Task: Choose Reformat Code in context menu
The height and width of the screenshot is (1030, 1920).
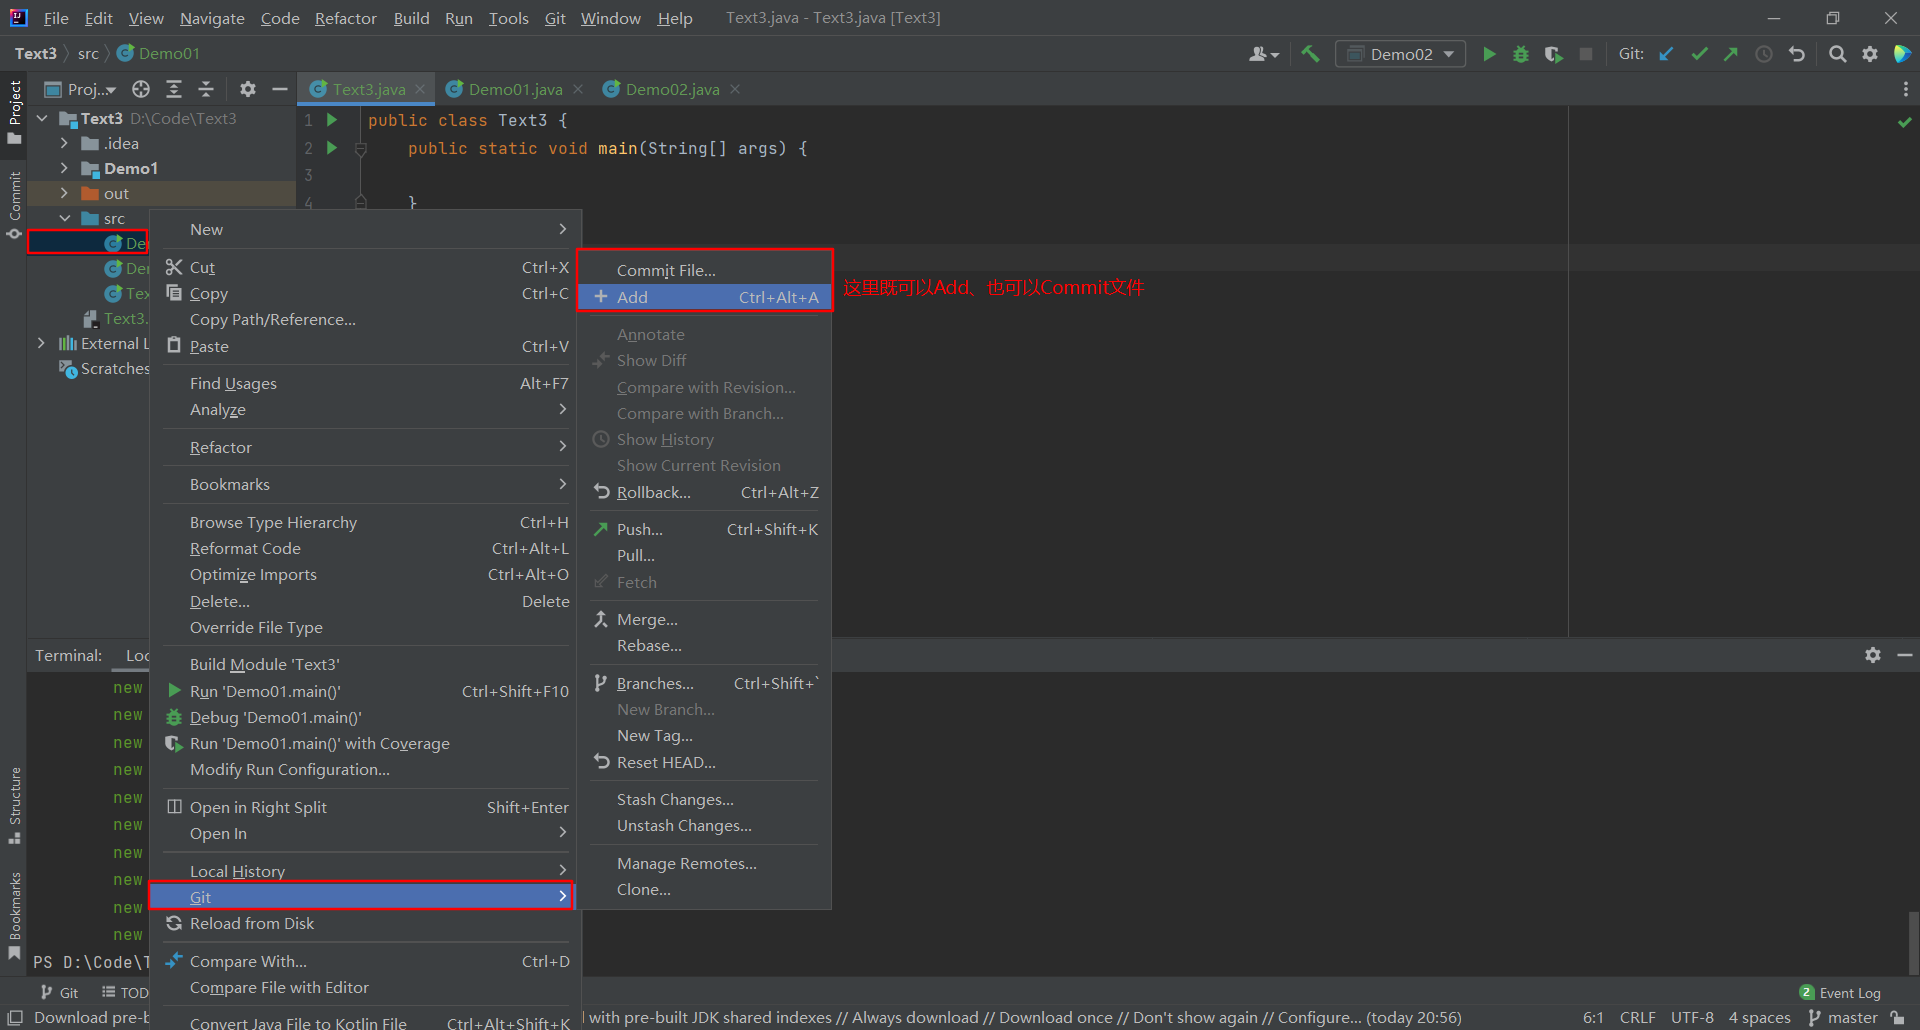Action: pos(366,548)
